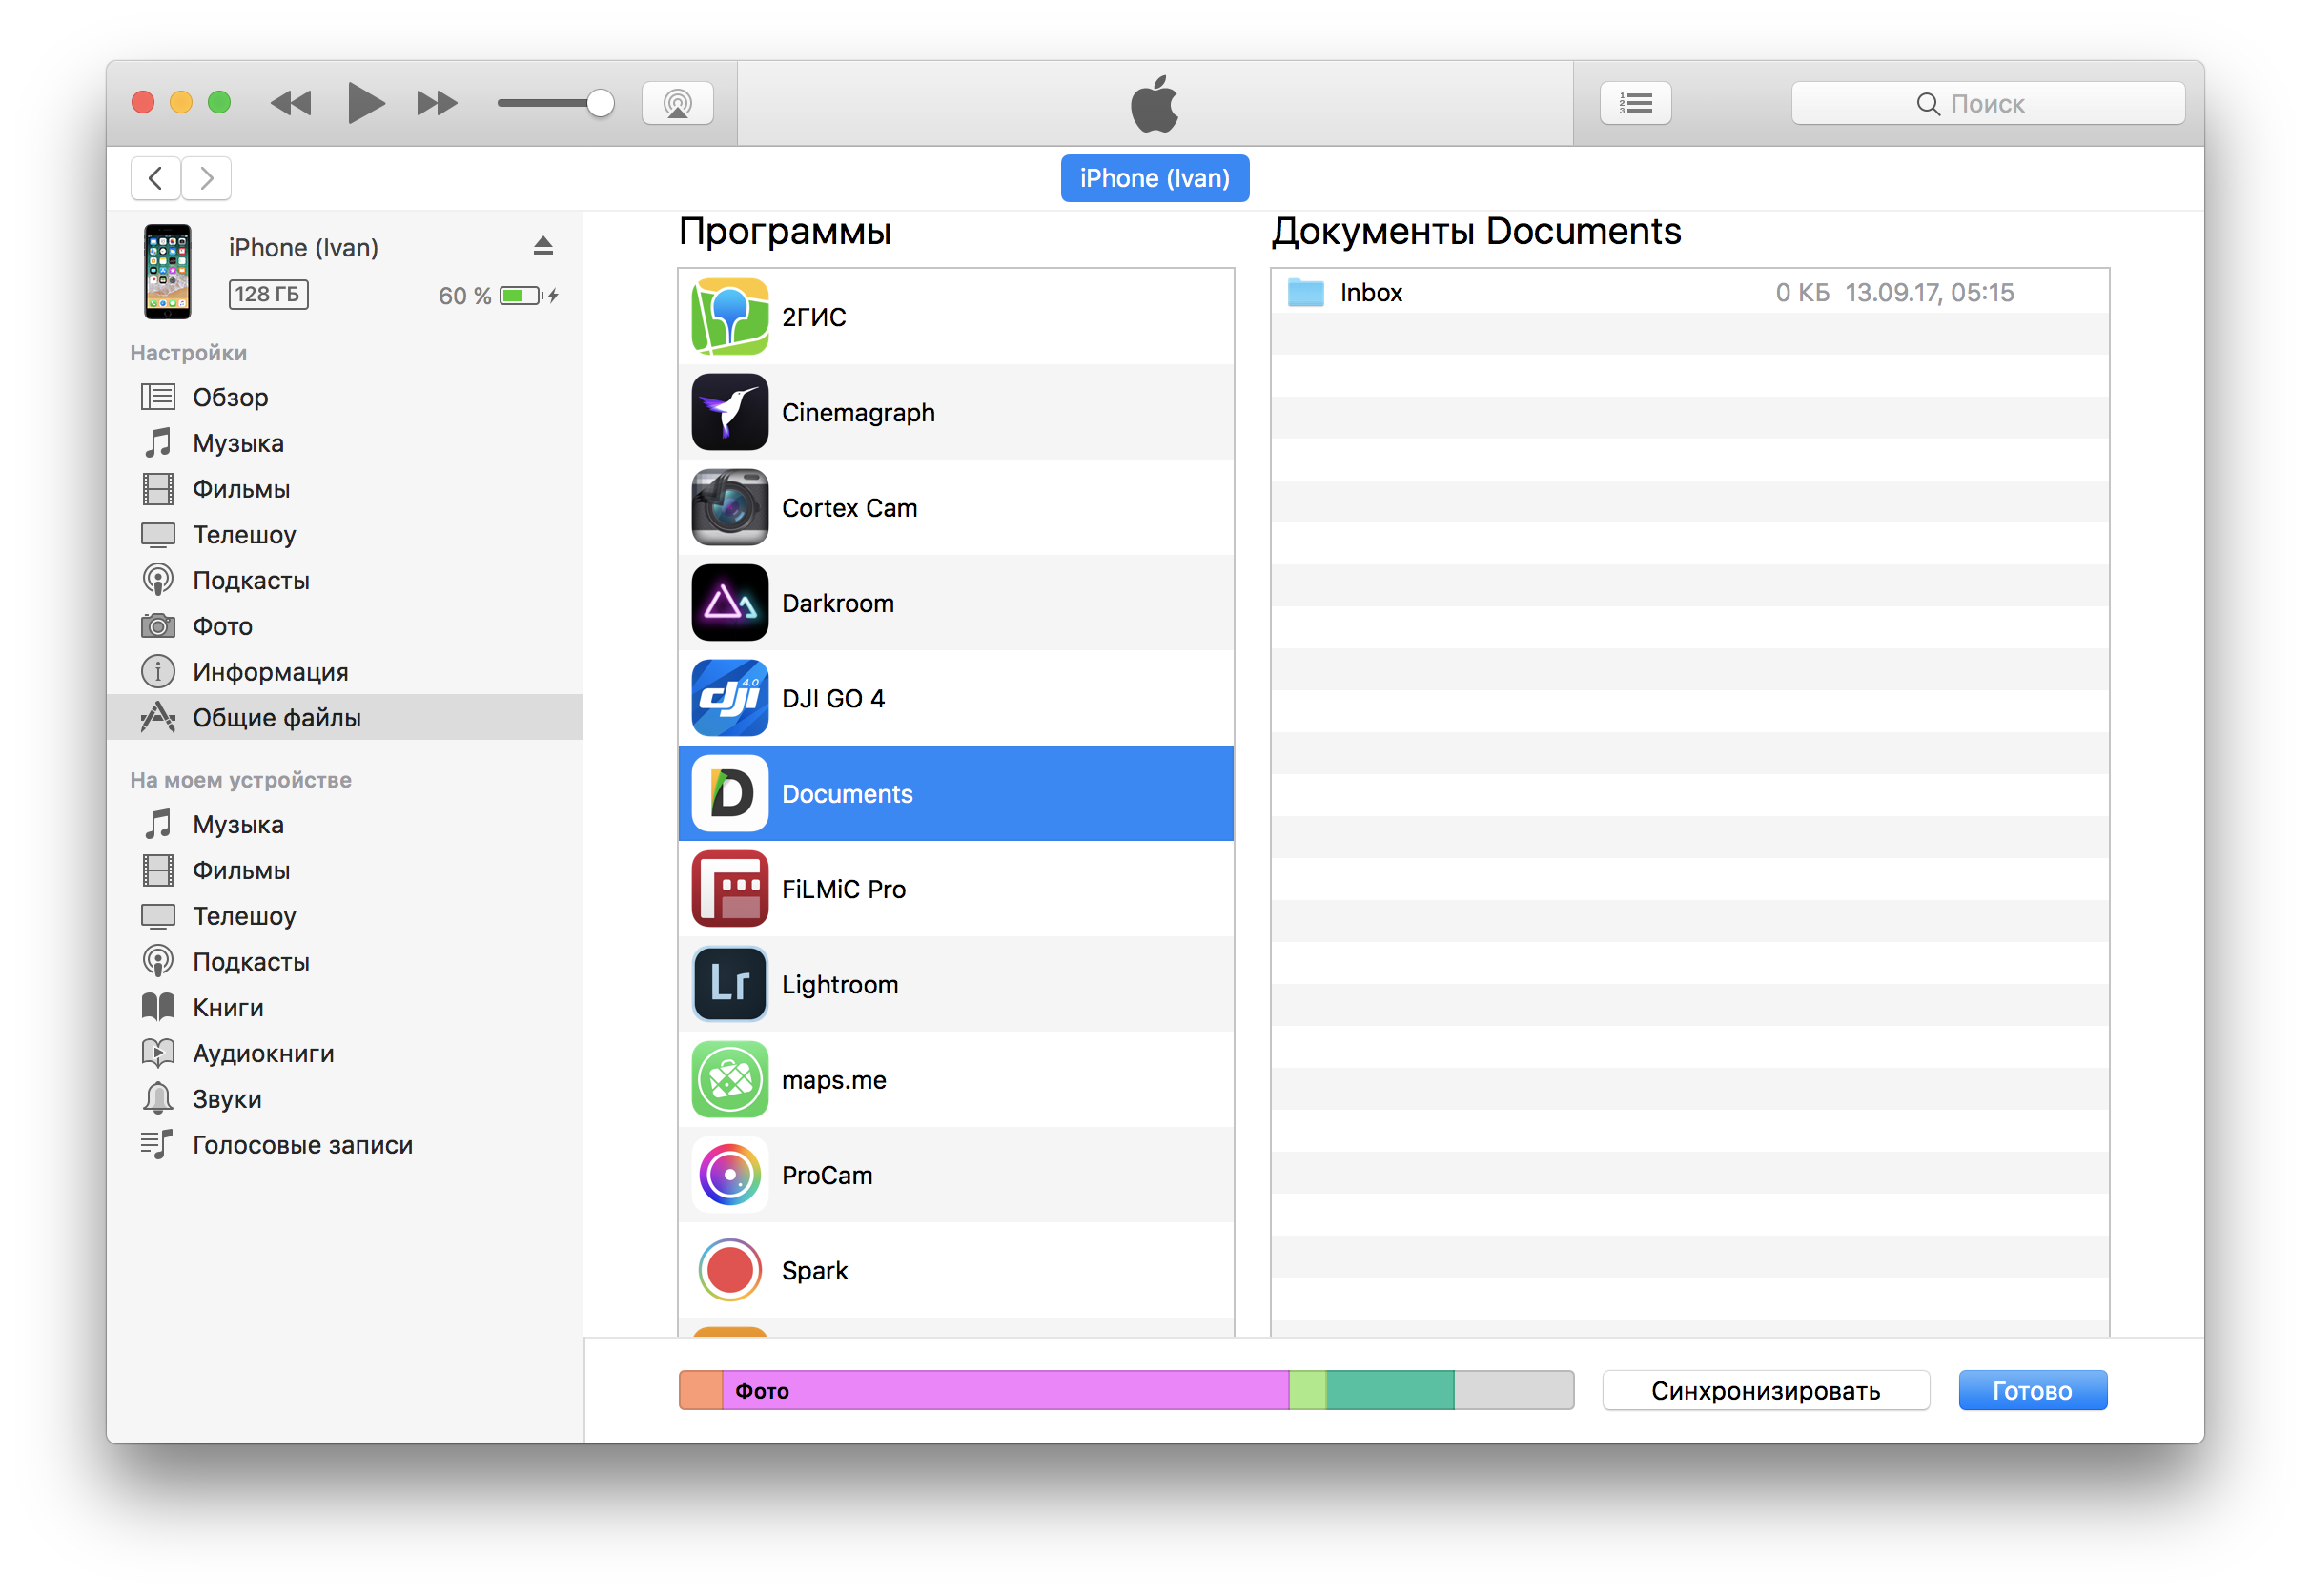
Task: Select the 2ГИС app icon
Action: pyautogui.click(x=730, y=317)
